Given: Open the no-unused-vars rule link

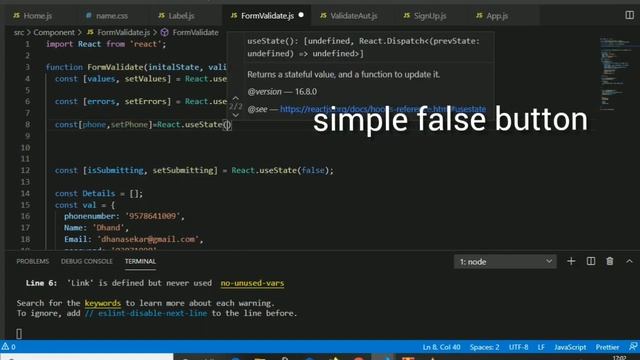Looking at the screenshot, I should point(252,283).
